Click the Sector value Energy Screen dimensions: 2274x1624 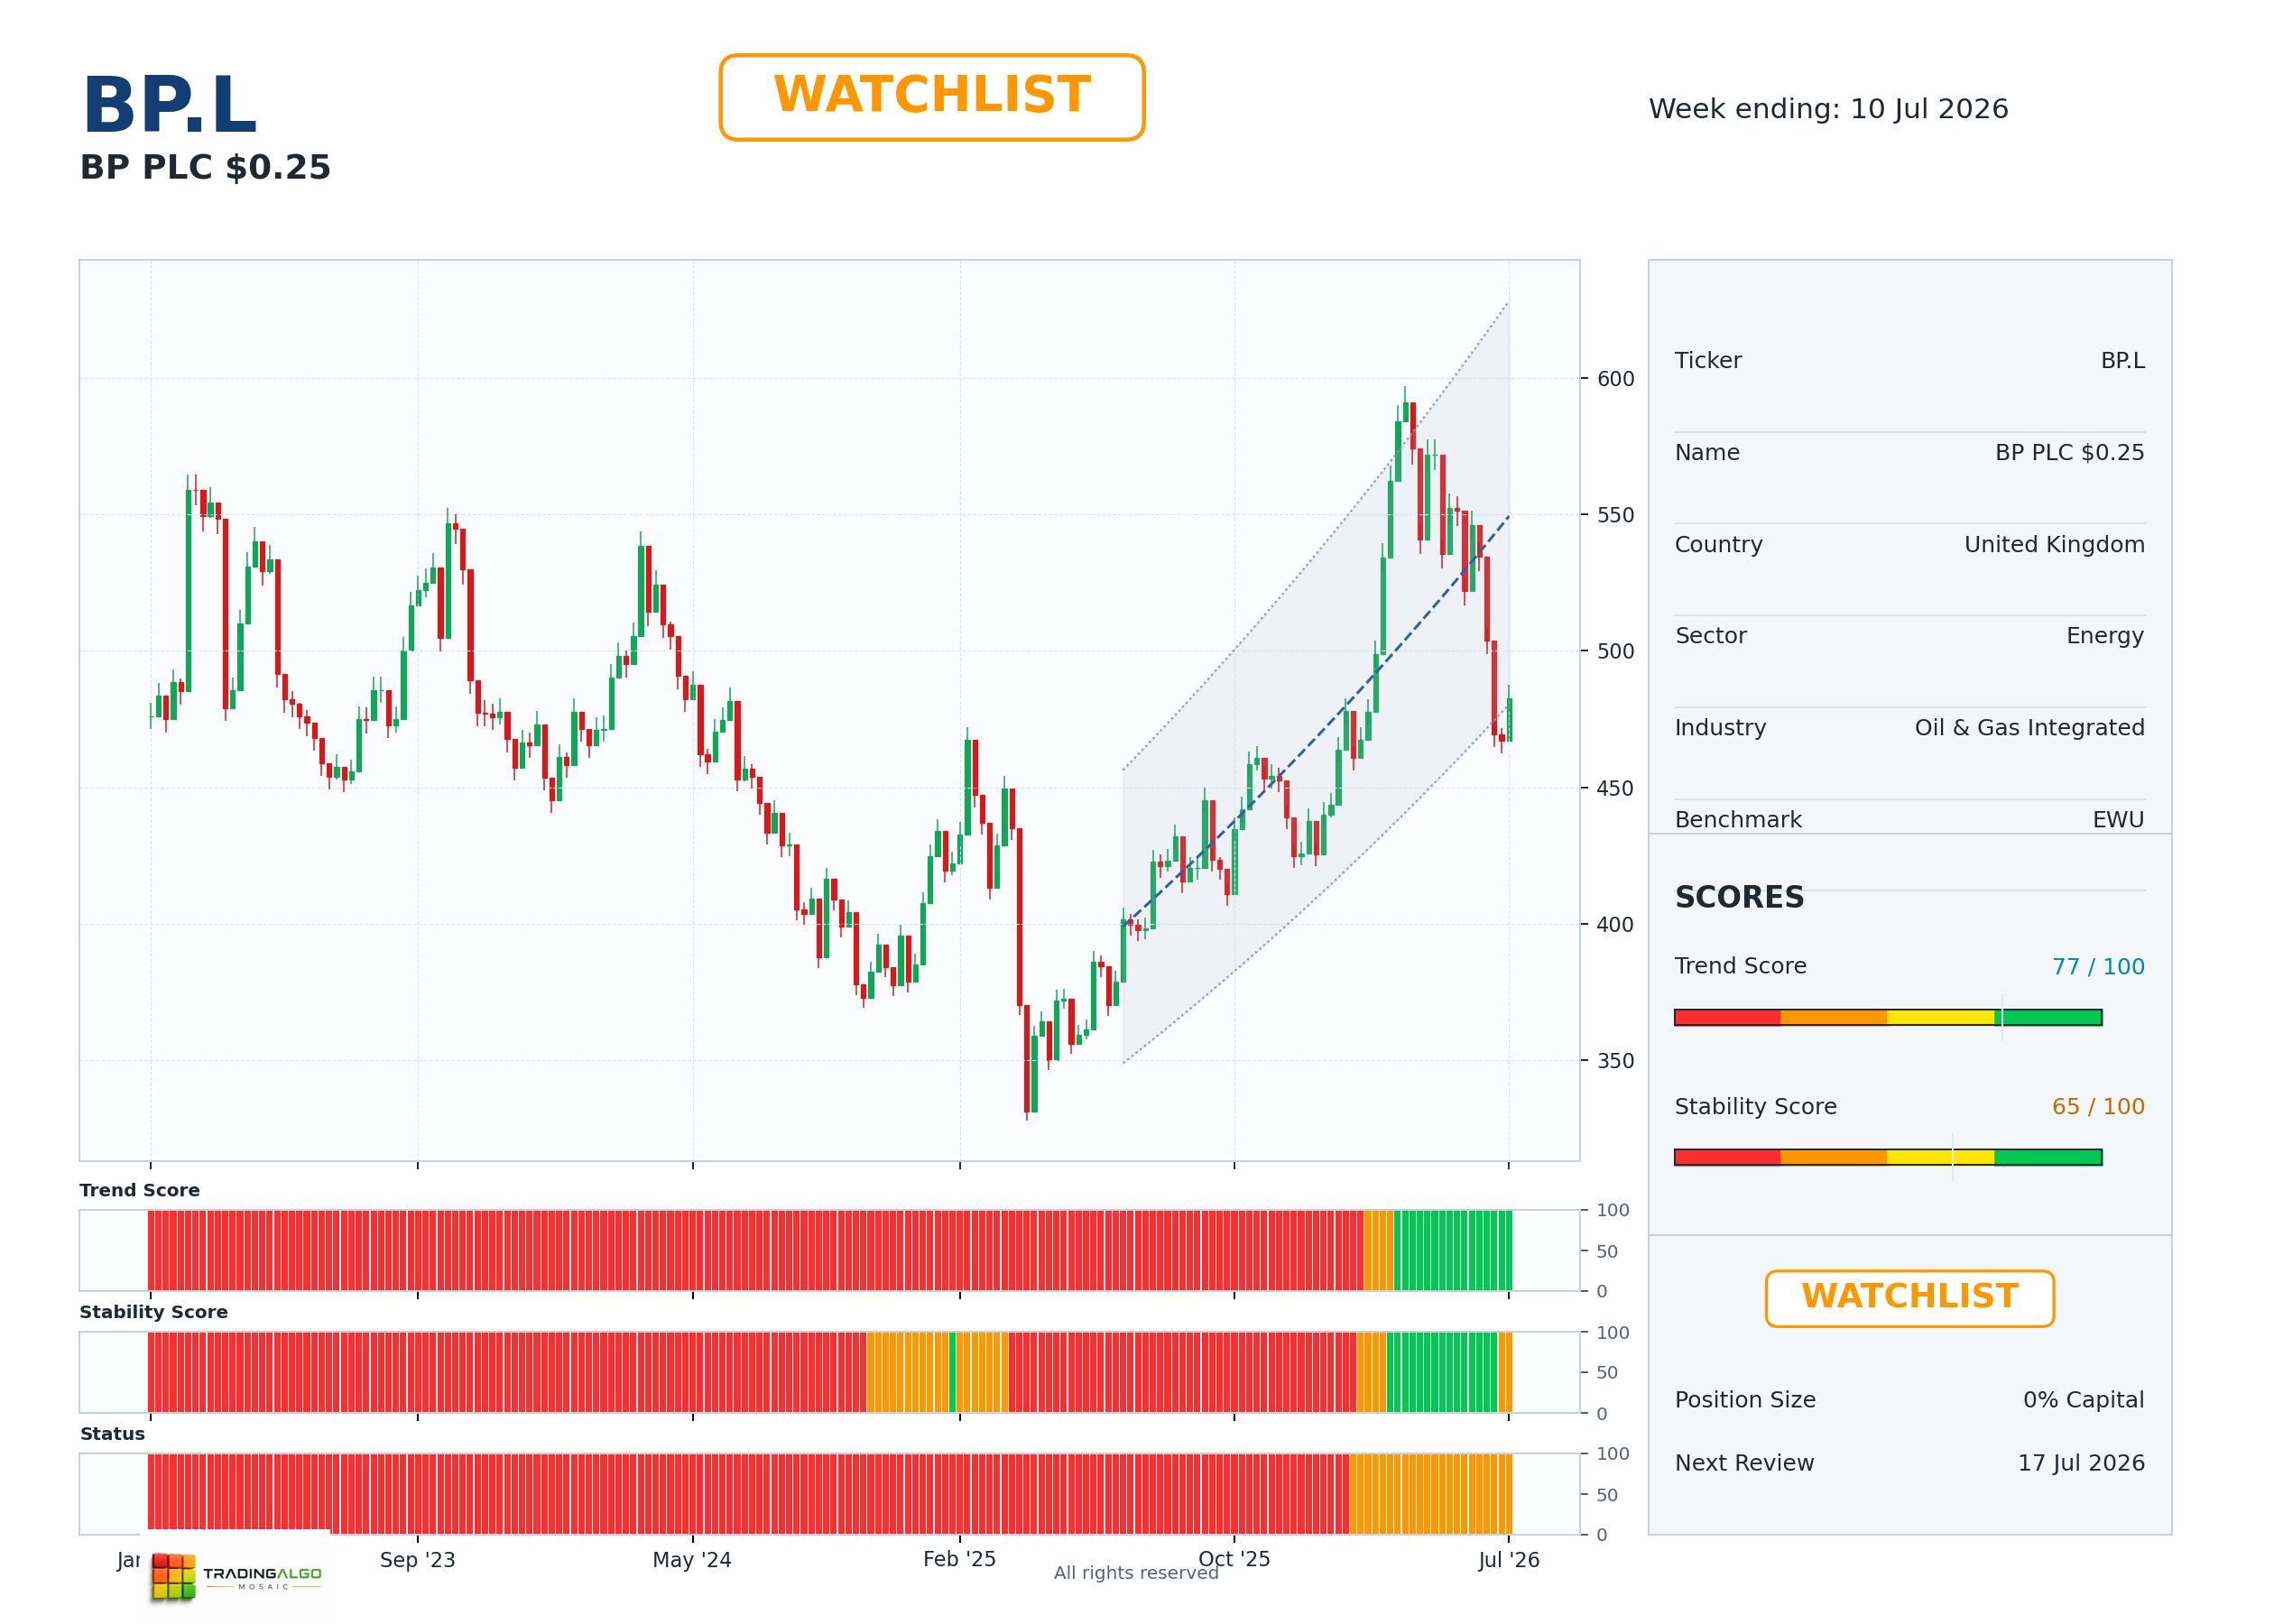click(x=2105, y=636)
